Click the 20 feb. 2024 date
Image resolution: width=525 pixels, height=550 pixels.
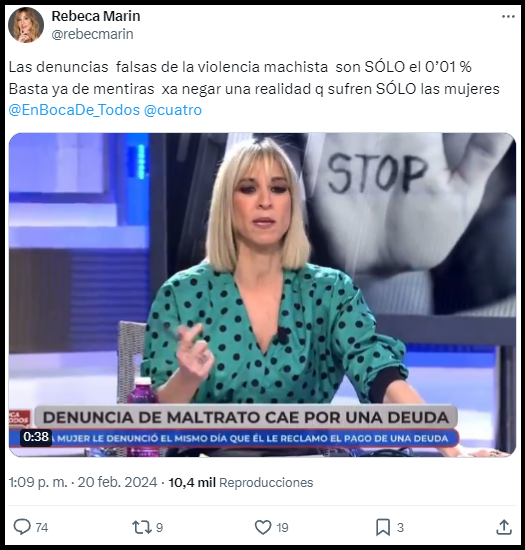coord(117,483)
